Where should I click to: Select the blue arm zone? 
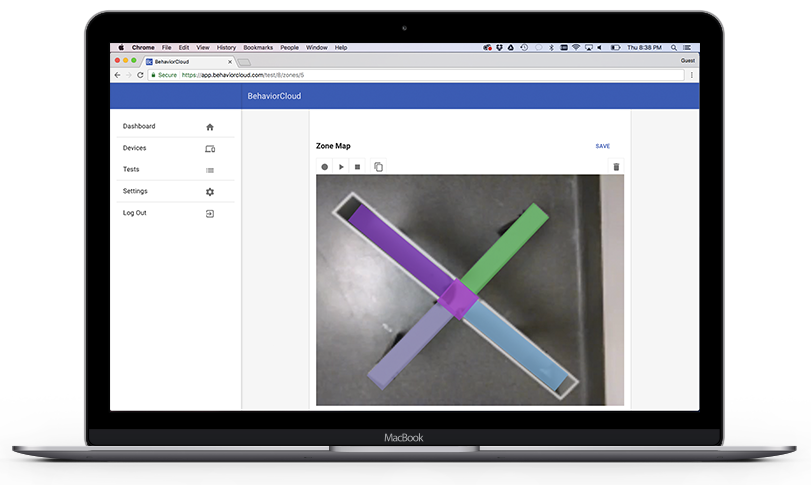point(516,344)
